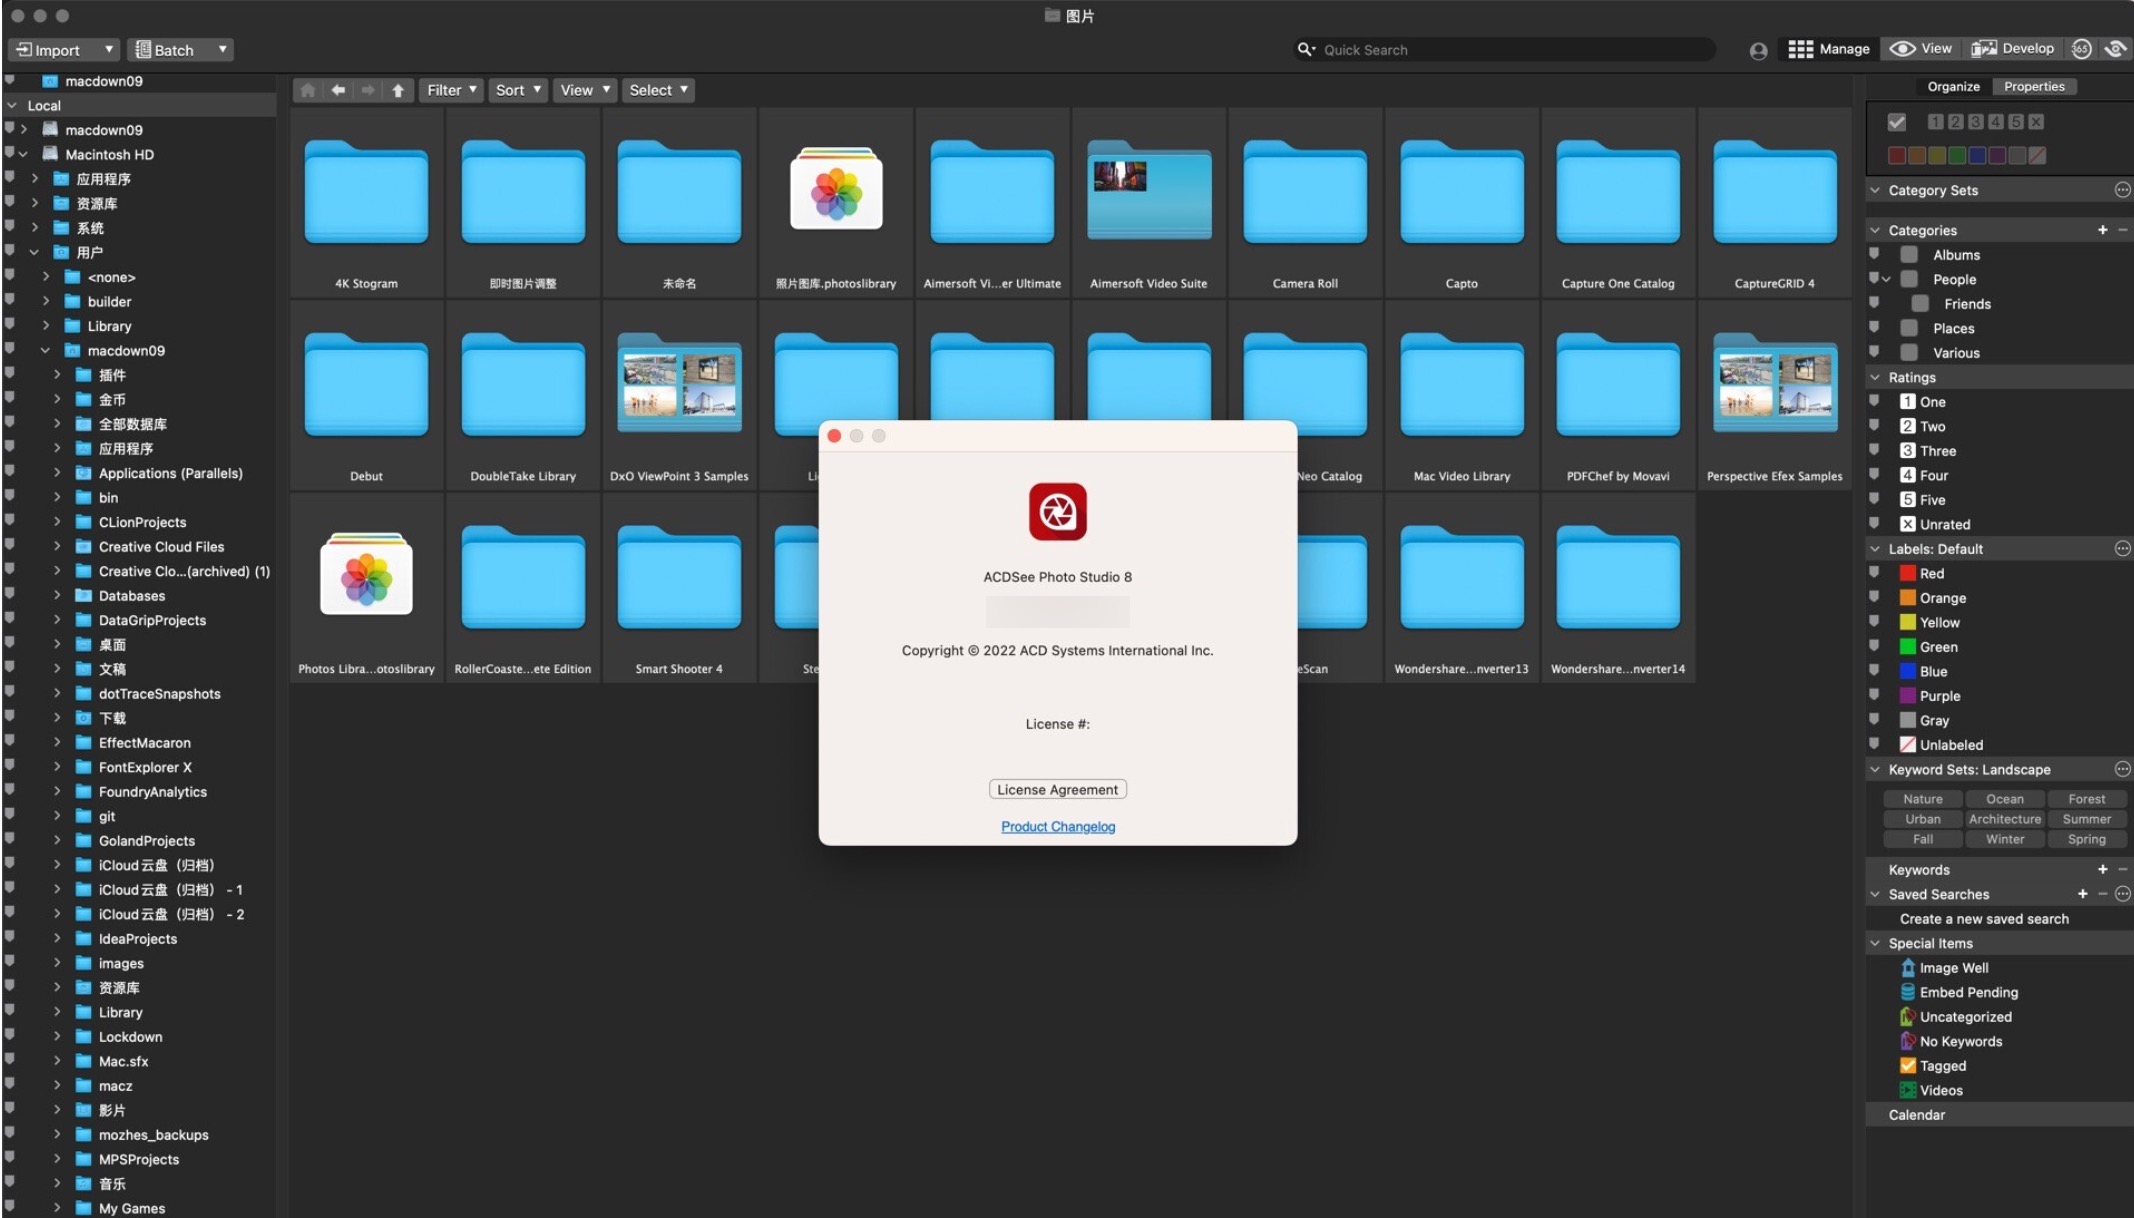This screenshot has width=2134, height=1218.
Task: Open the Sort dropdown
Action: tap(517, 90)
